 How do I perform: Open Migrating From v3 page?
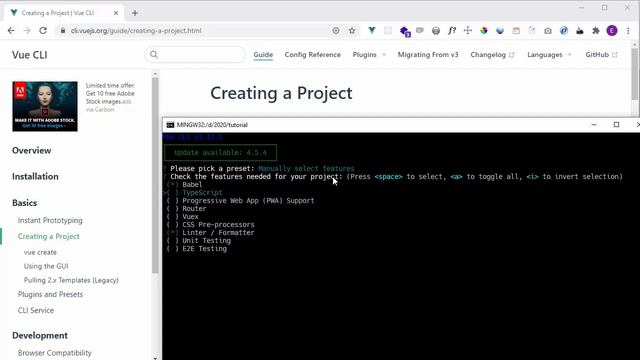pyautogui.click(x=428, y=55)
